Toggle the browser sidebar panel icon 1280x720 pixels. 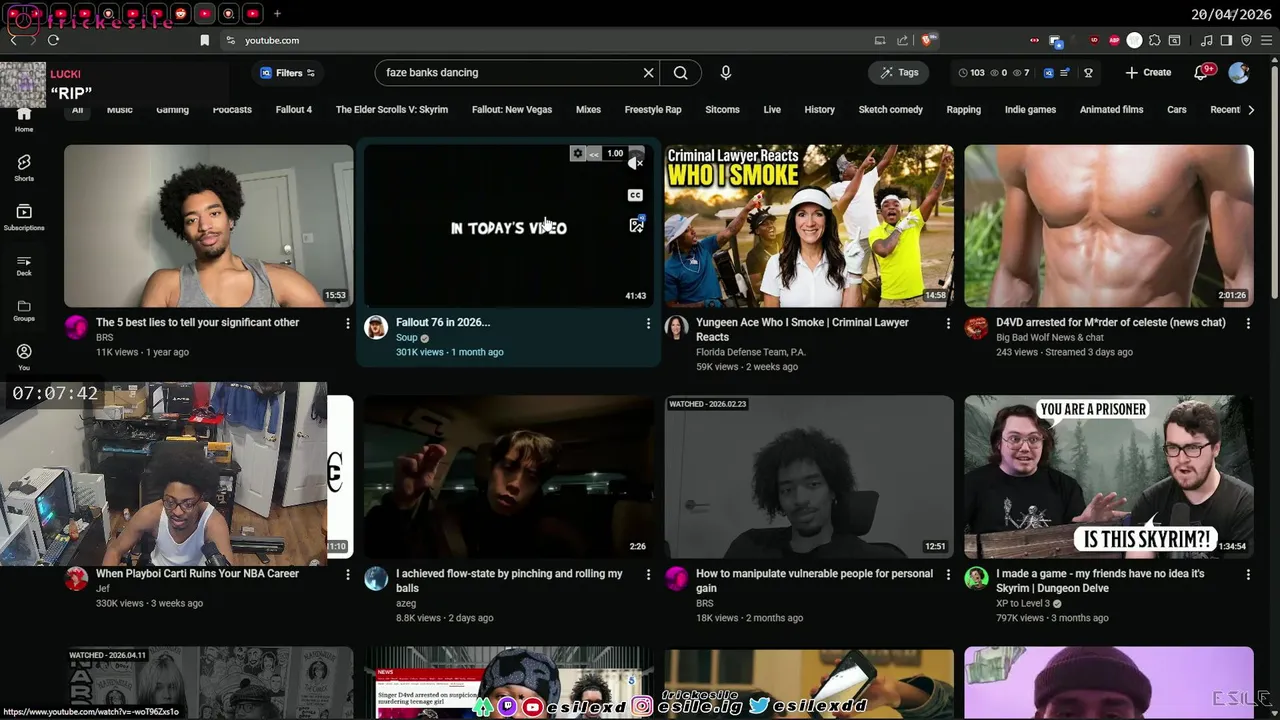pyautogui.click(x=1226, y=40)
